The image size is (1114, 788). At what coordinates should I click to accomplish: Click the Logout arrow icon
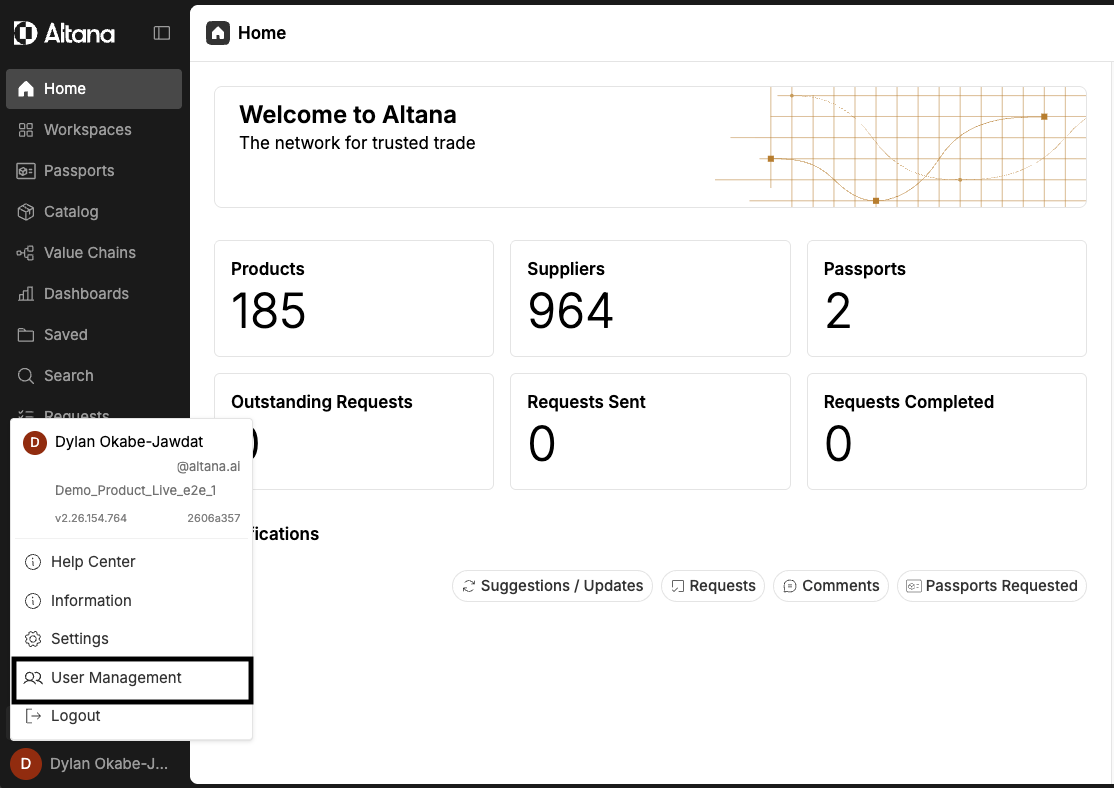click(33, 716)
